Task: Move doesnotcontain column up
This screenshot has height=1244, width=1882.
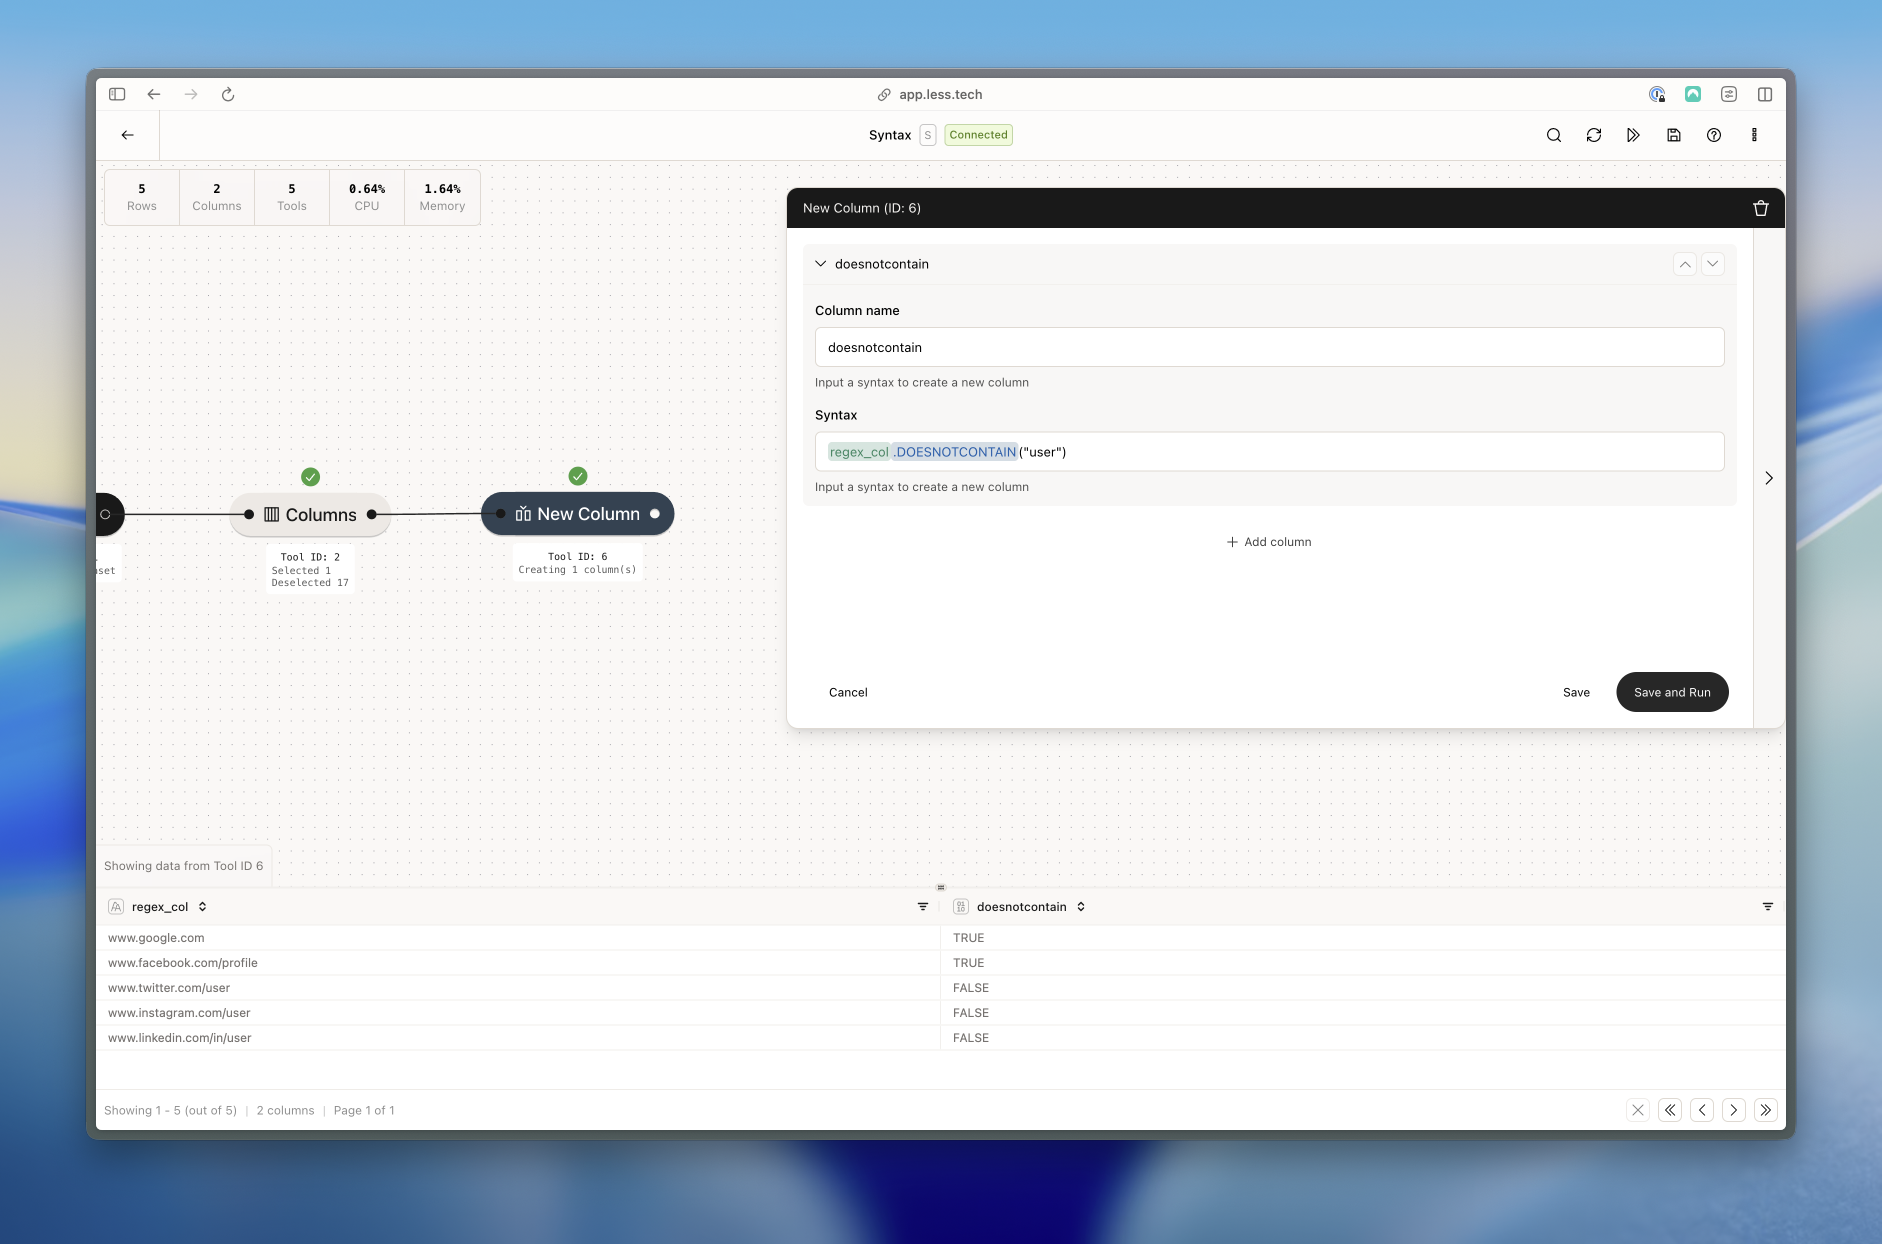Action: coord(1685,264)
